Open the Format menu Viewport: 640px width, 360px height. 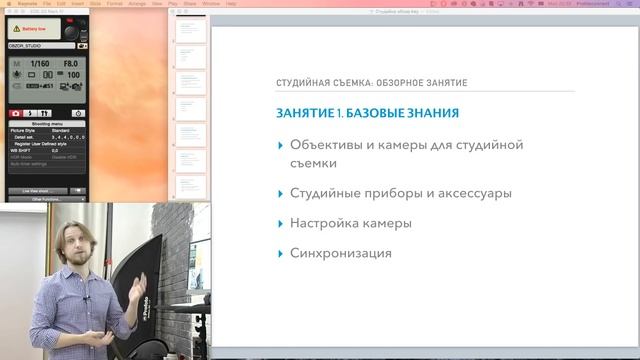point(115,4)
